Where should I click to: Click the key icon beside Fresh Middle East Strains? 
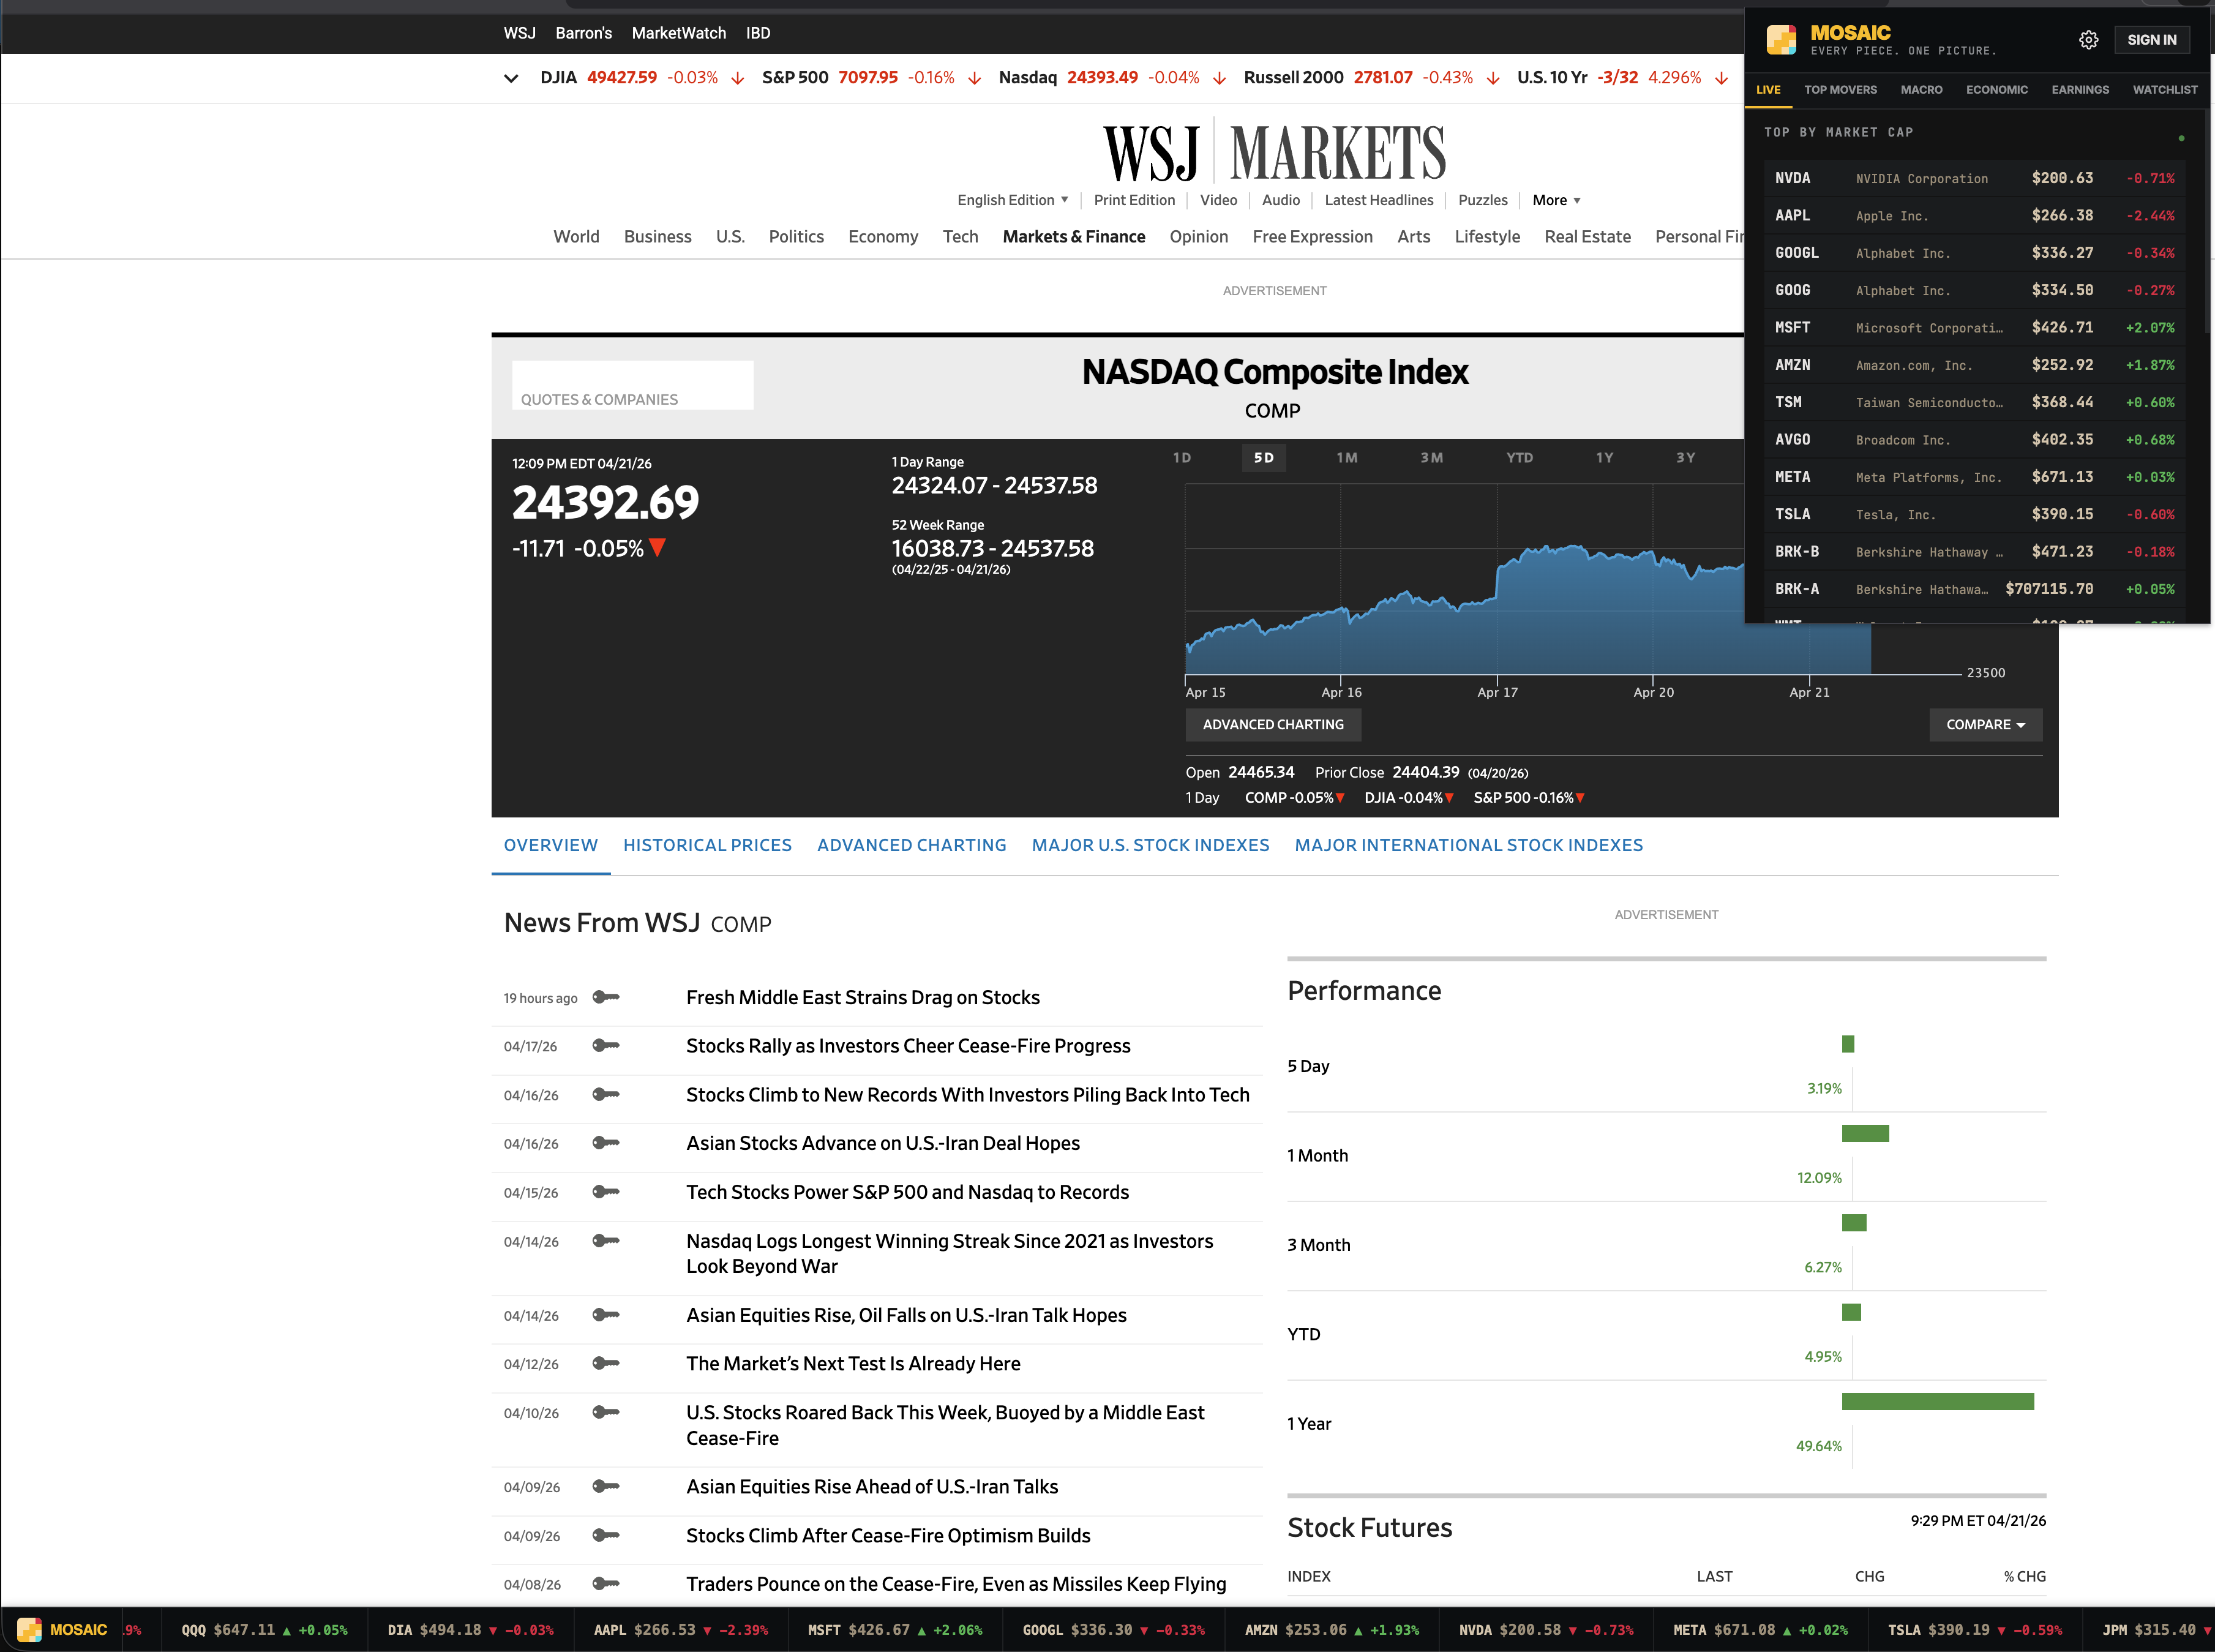click(x=606, y=997)
